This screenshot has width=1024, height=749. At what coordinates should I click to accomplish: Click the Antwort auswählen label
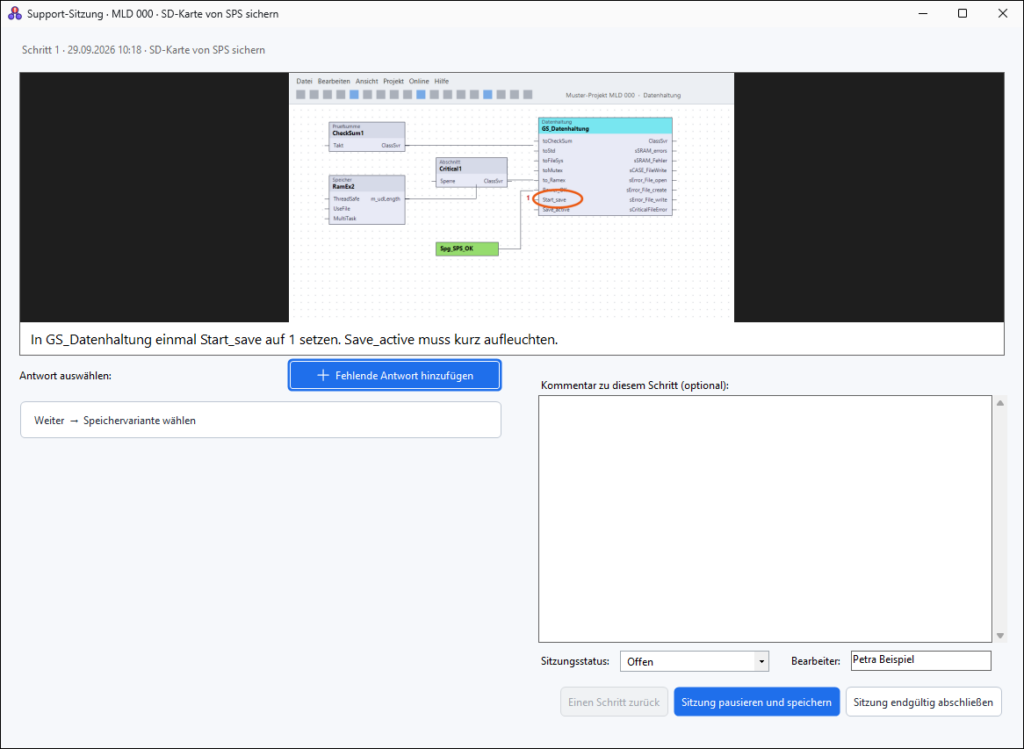click(65, 375)
